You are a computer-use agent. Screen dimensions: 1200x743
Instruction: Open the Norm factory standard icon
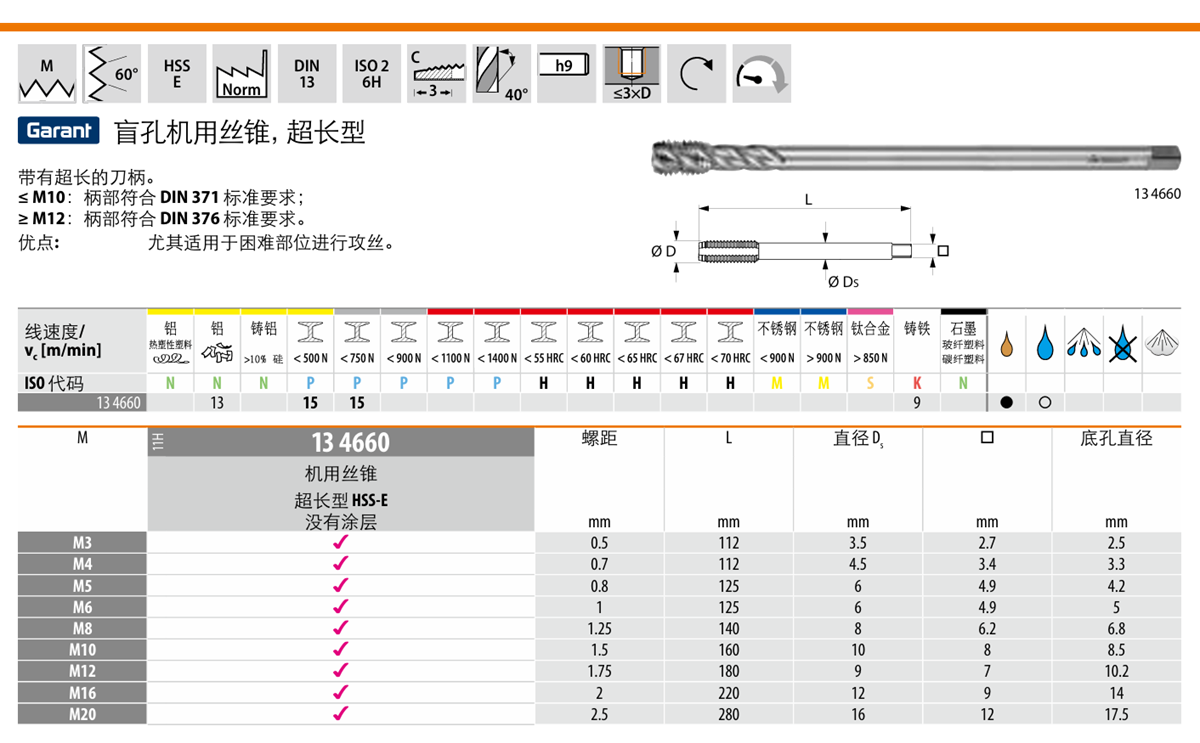242,73
